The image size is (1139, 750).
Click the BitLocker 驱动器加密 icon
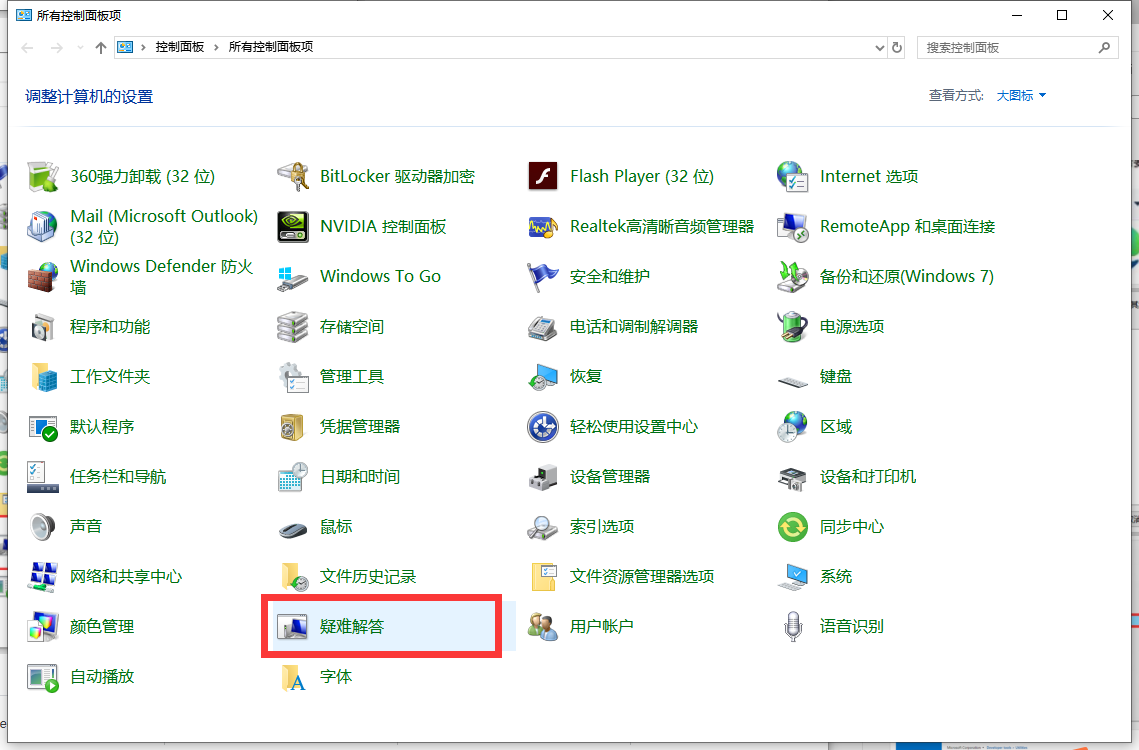(x=293, y=177)
